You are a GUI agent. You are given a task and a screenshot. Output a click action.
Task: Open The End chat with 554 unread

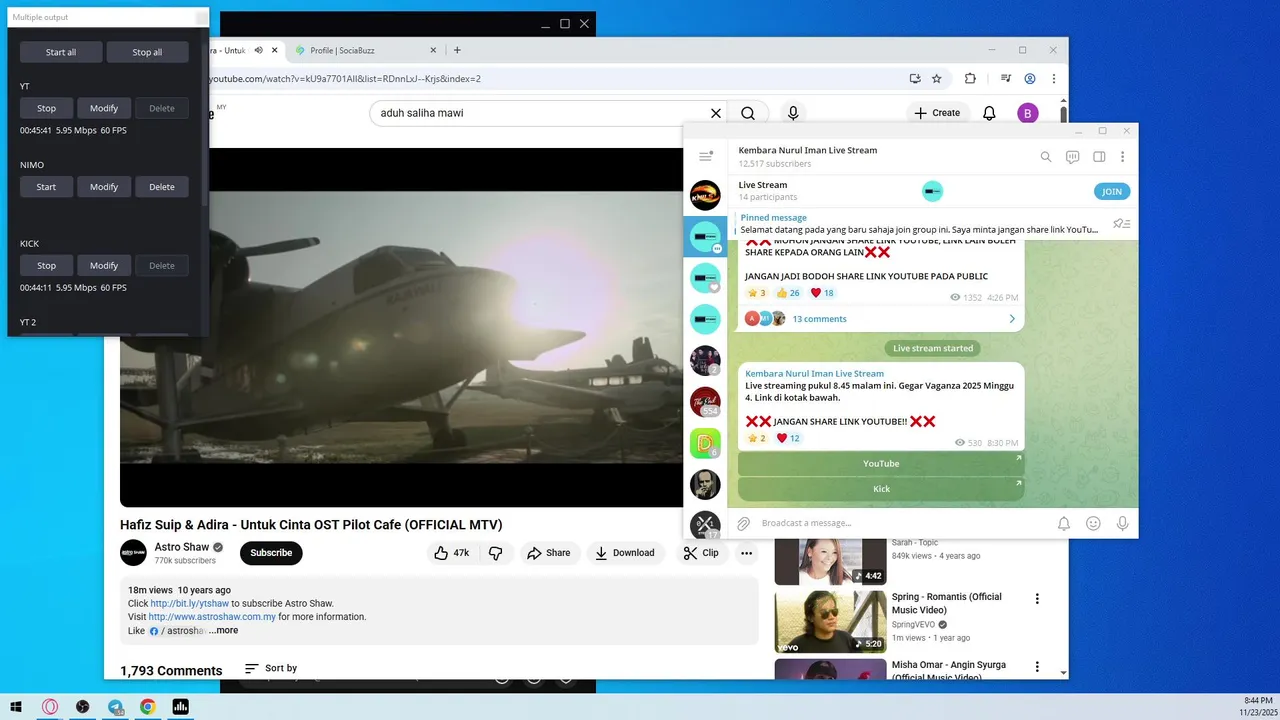pos(705,402)
